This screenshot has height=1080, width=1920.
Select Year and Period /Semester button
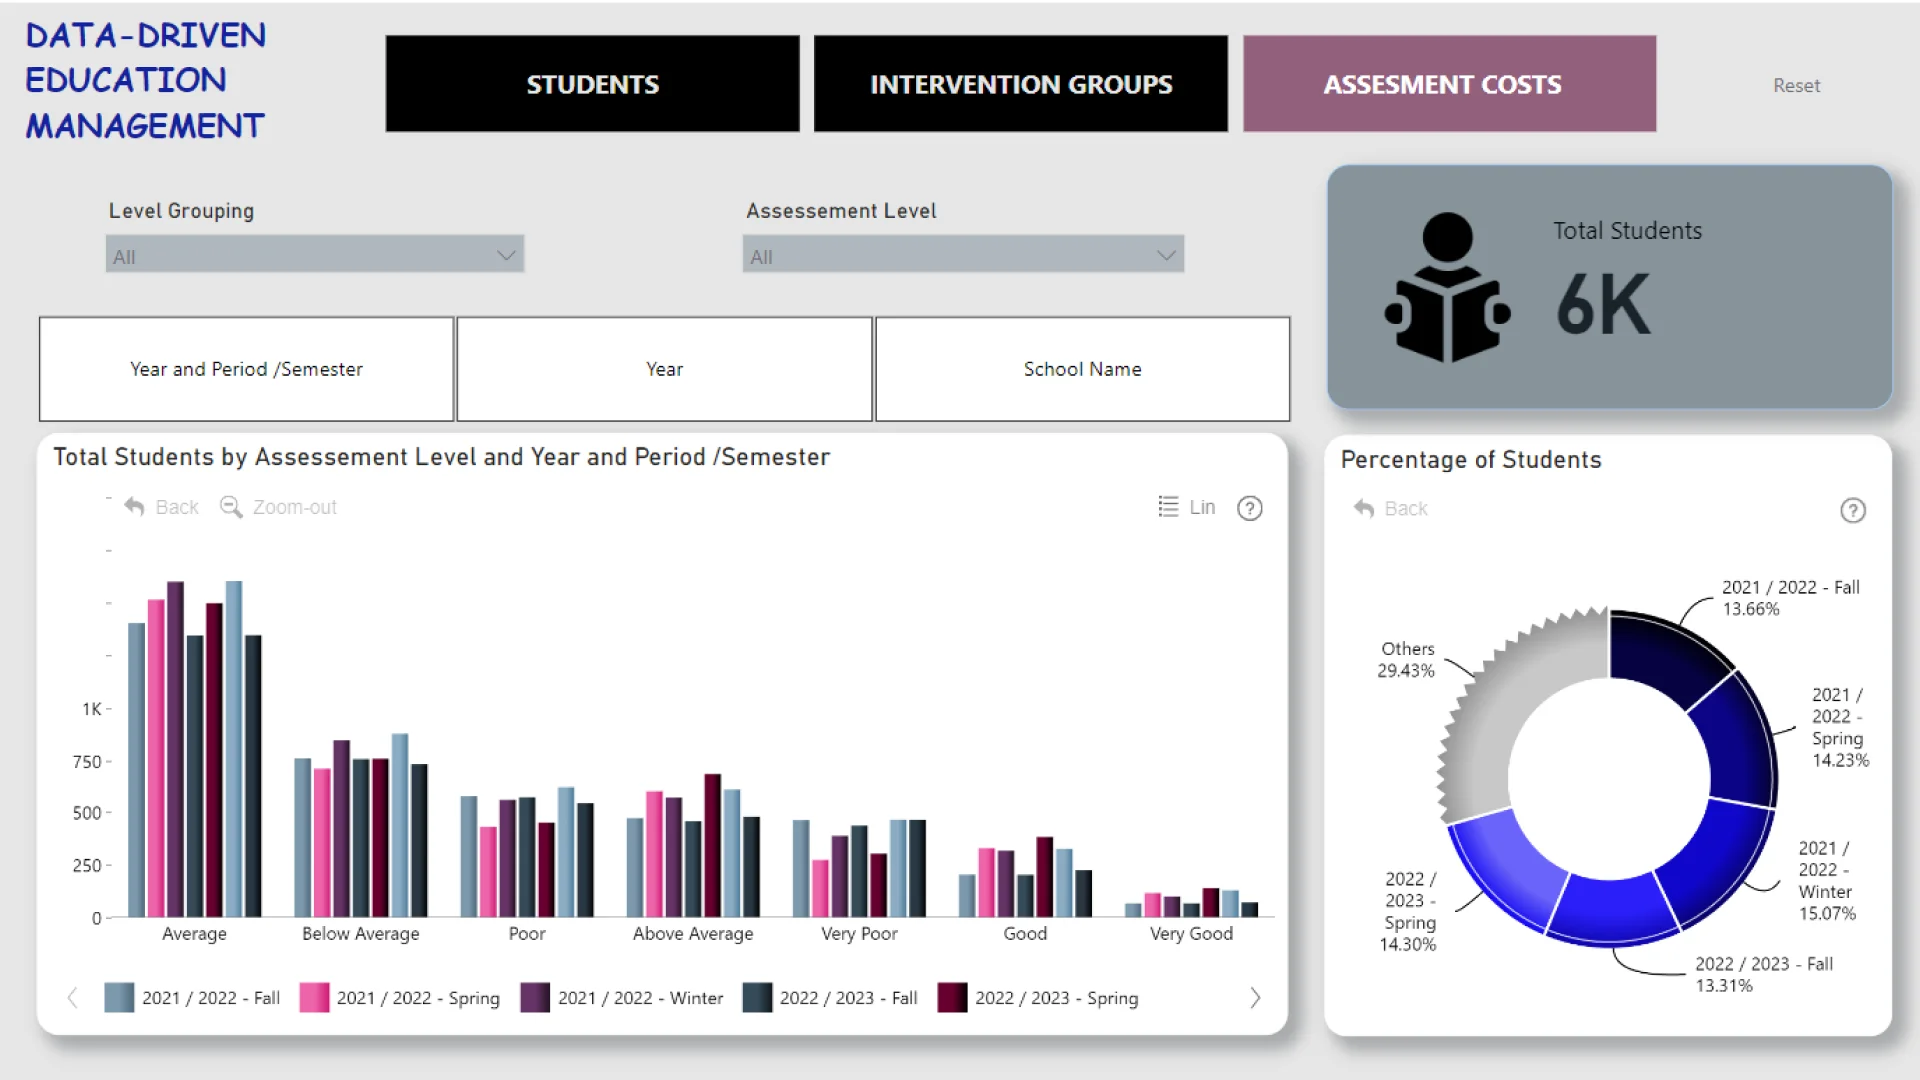pyautogui.click(x=246, y=369)
